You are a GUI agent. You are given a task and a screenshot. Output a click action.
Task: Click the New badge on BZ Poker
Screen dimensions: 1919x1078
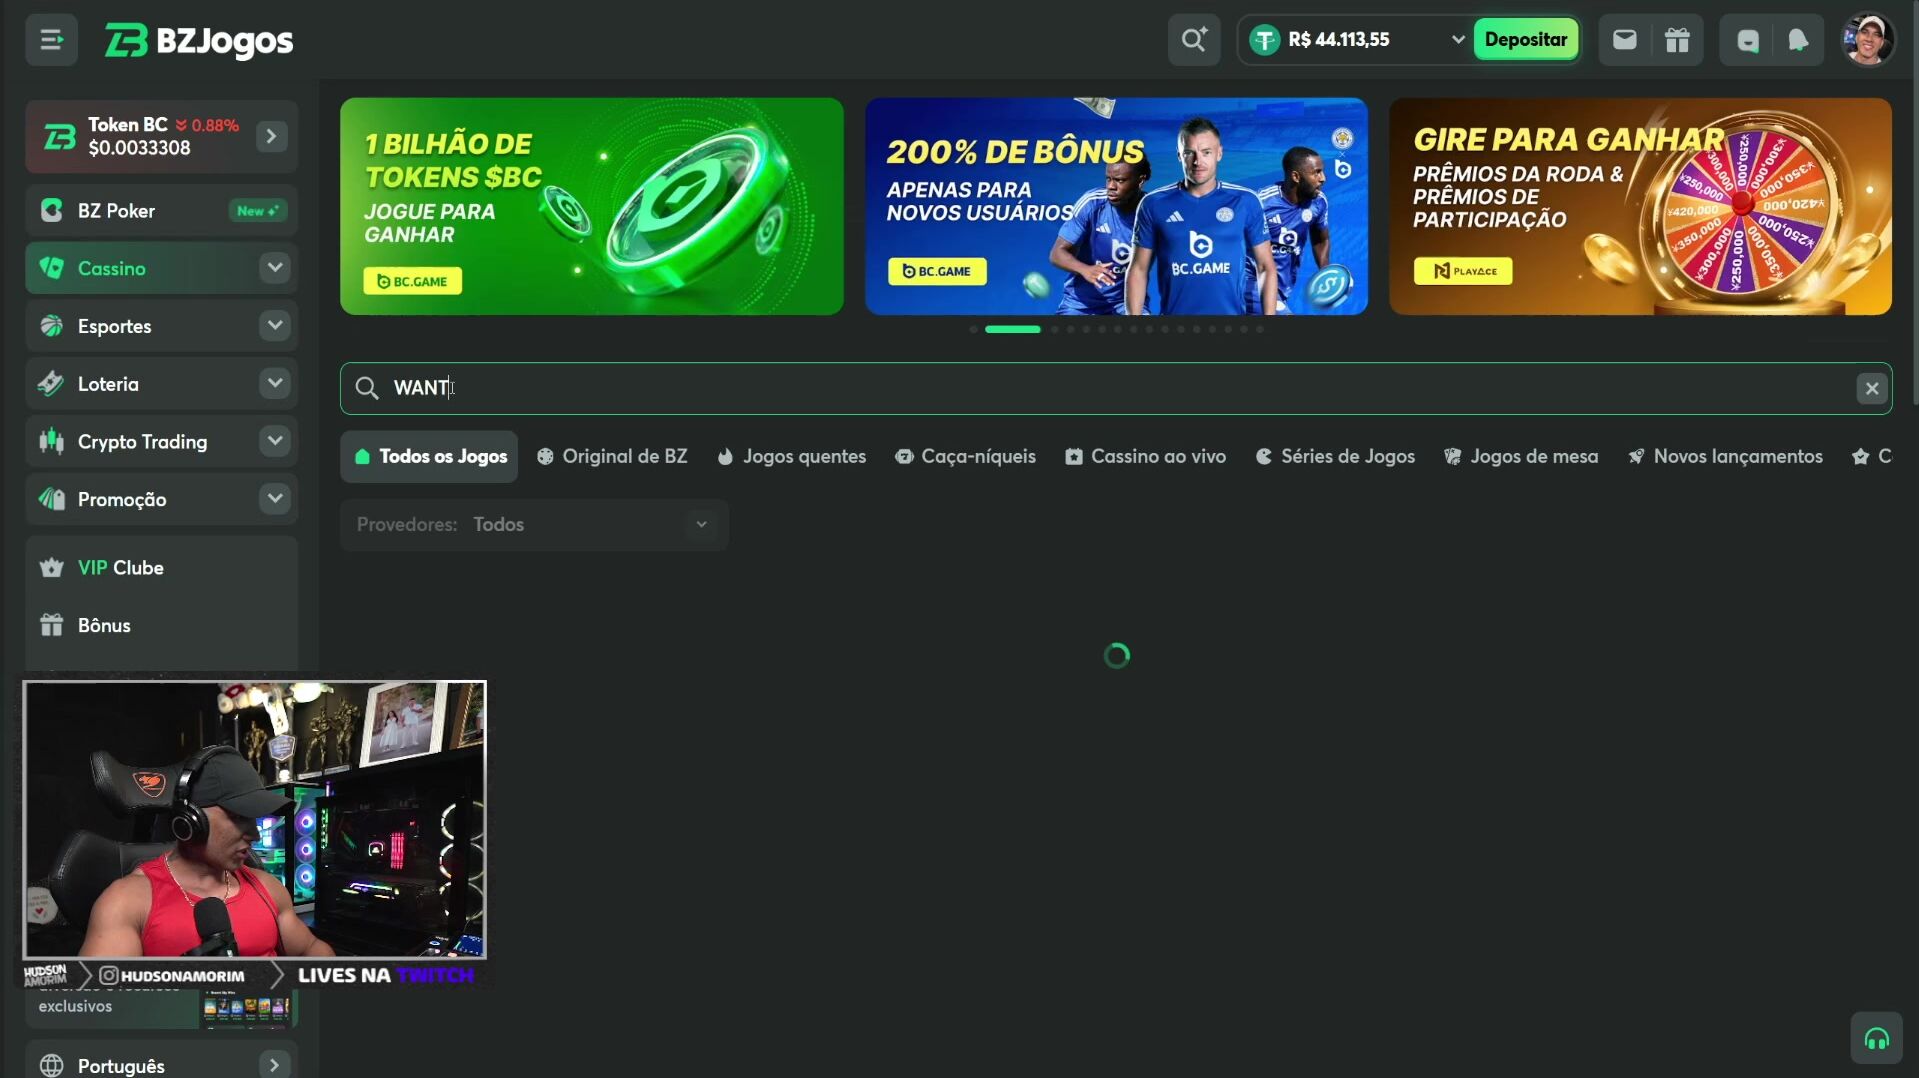tap(258, 211)
